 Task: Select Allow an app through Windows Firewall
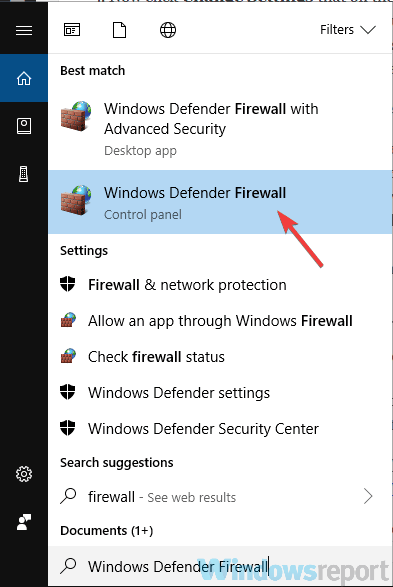220,321
